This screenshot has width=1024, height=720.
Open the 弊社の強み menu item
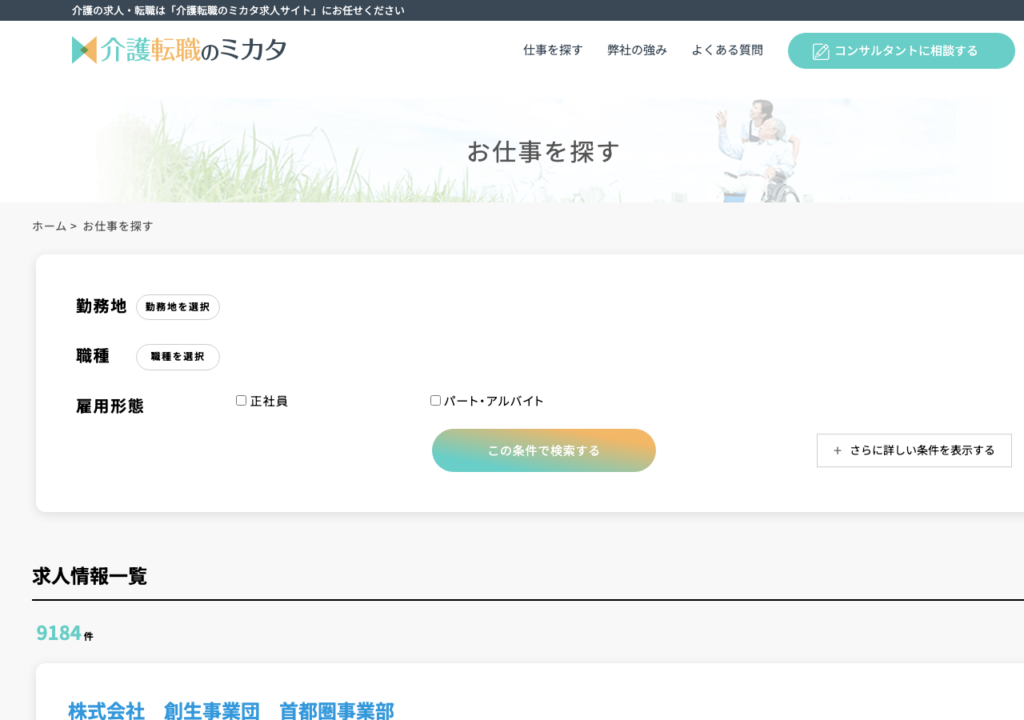(x=637, y=50)
